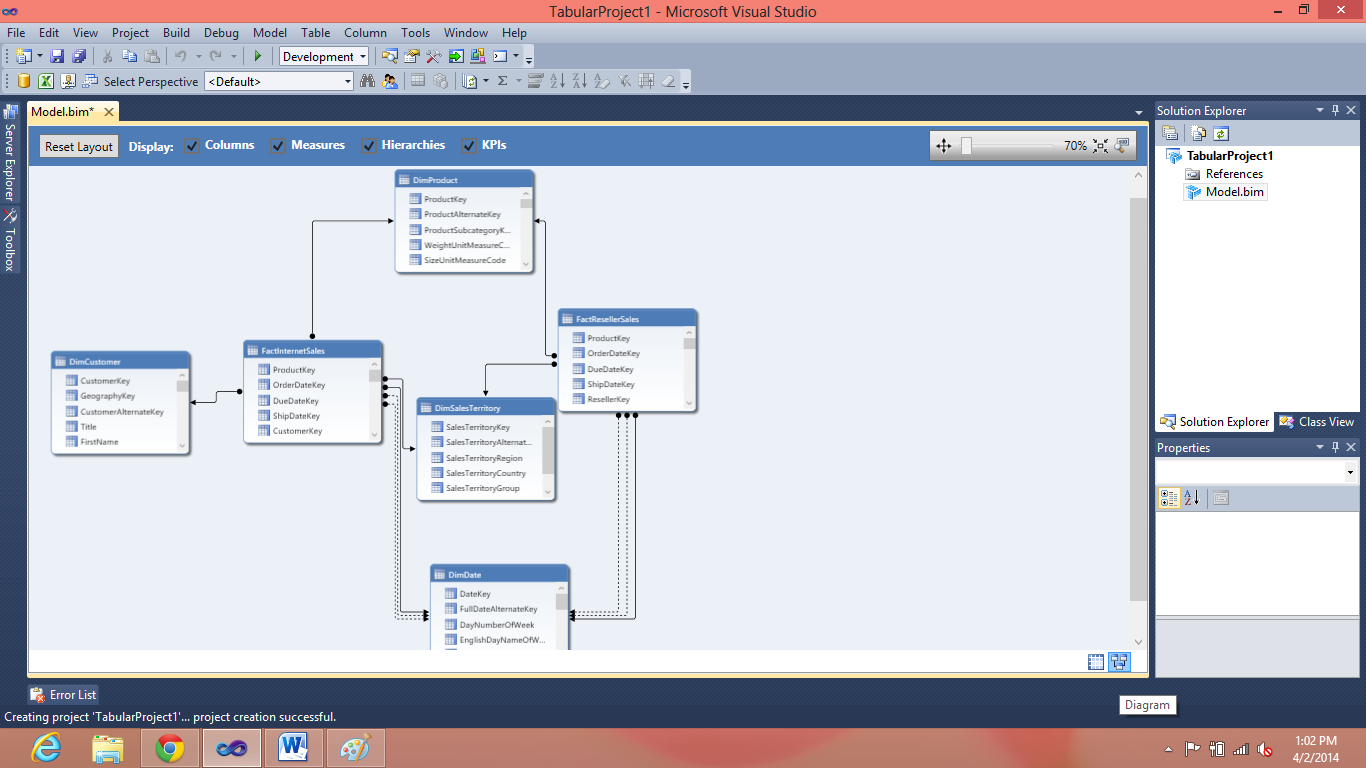The width and height of the screenshot is (1366, 768).
Task: Click the Find binoculars icon
Action: 368,81
